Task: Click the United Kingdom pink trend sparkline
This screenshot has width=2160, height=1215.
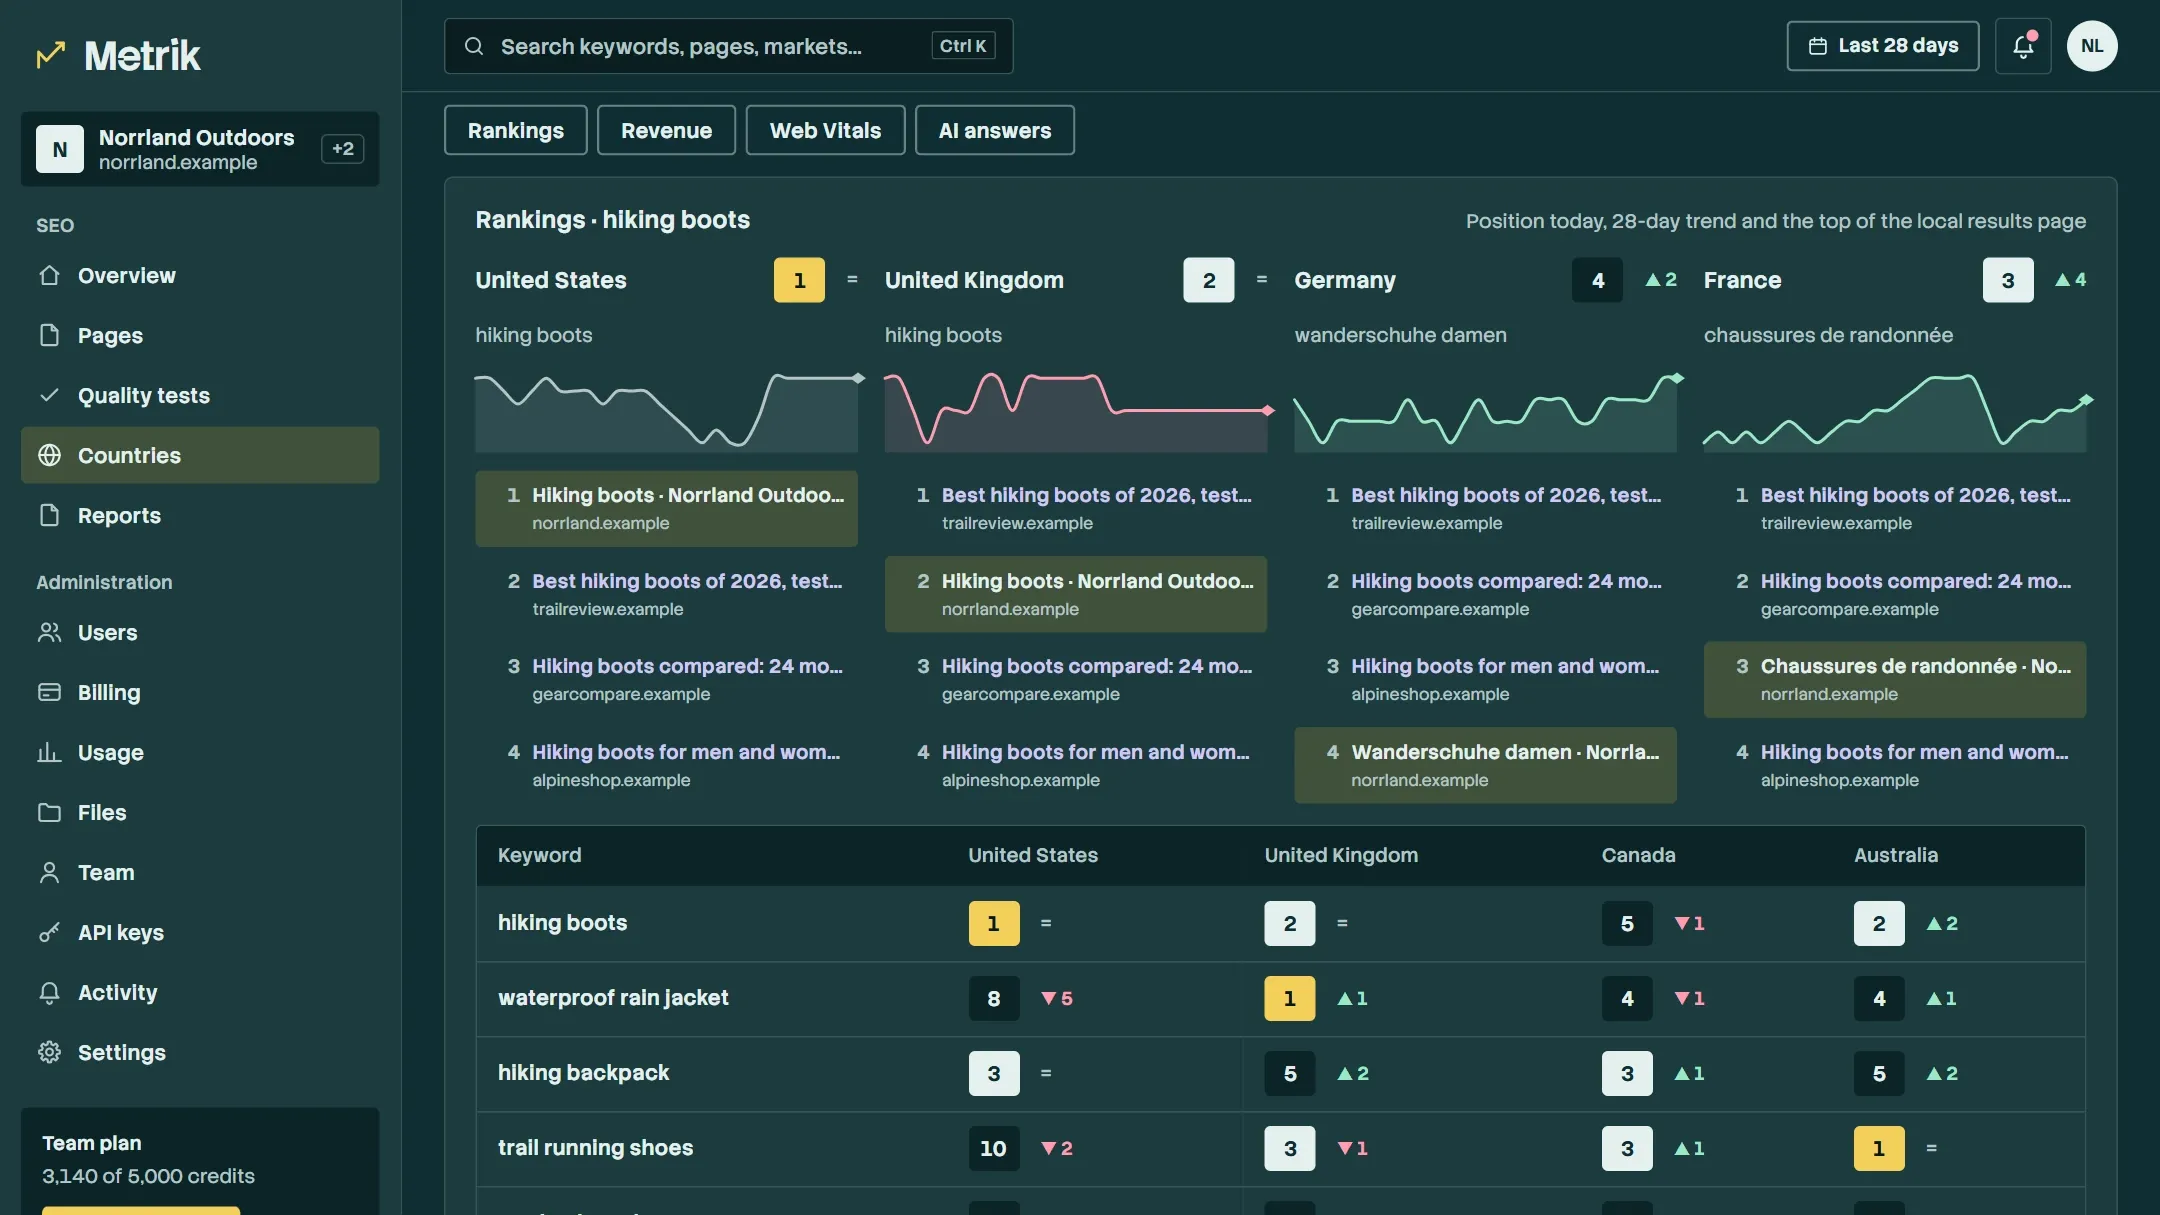Action: [x=1078, y=411]
